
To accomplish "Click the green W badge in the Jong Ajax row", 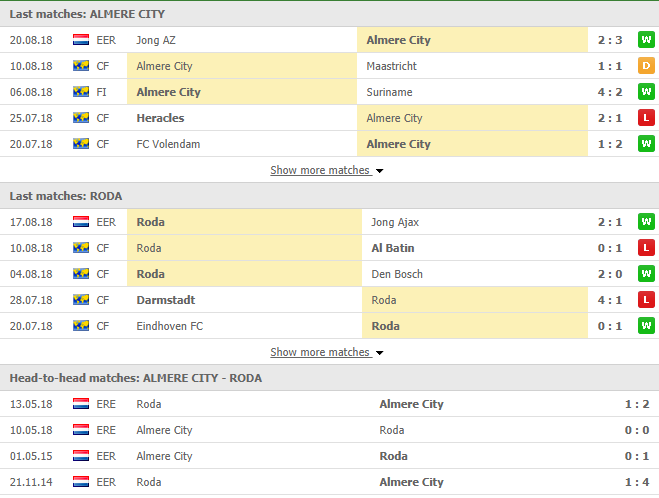I will pos(646,222).
